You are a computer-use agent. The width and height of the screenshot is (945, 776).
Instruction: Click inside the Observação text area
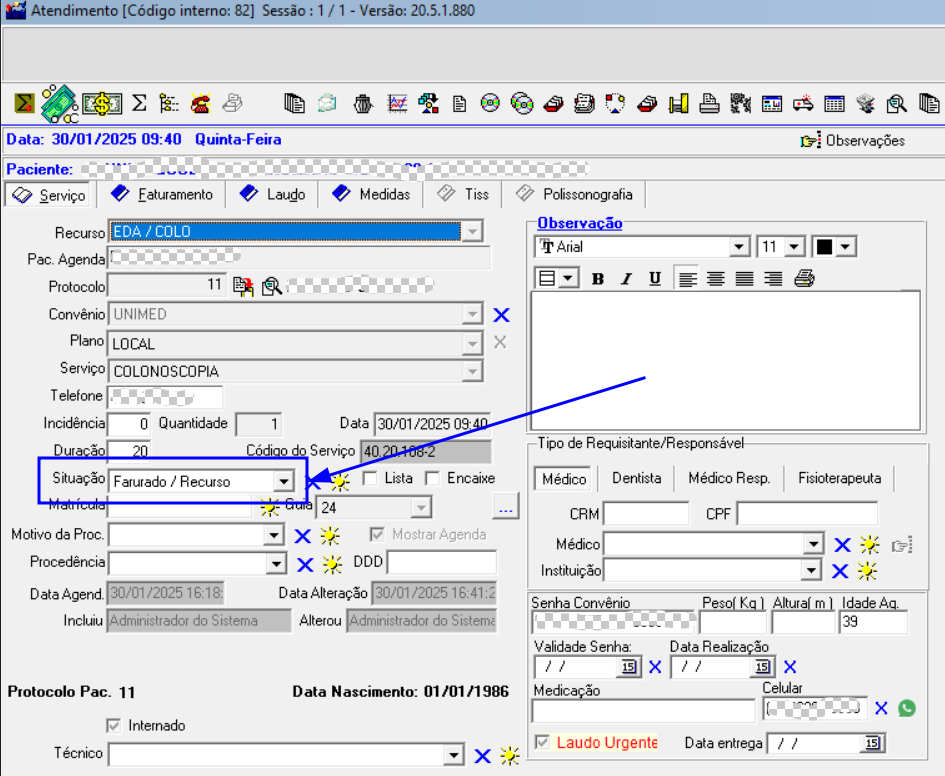(726, 360)
